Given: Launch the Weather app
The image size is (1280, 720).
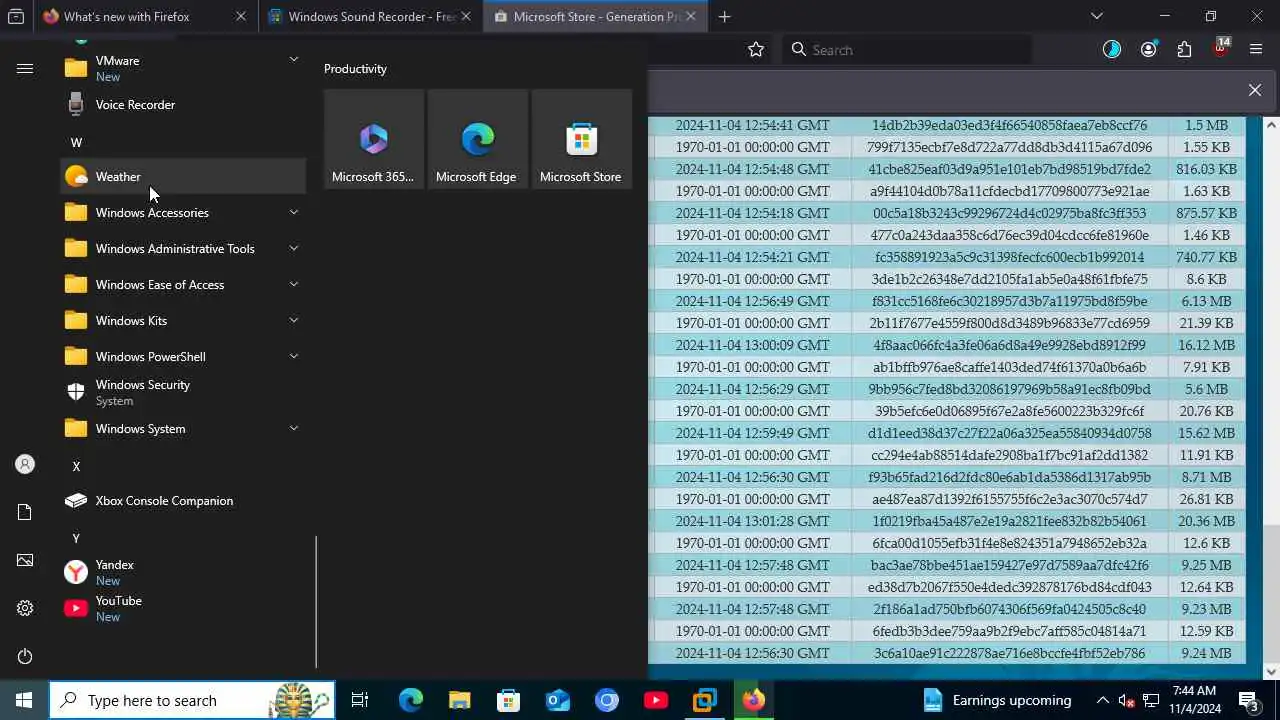Looking at the screenshot, I should [183, 177].
